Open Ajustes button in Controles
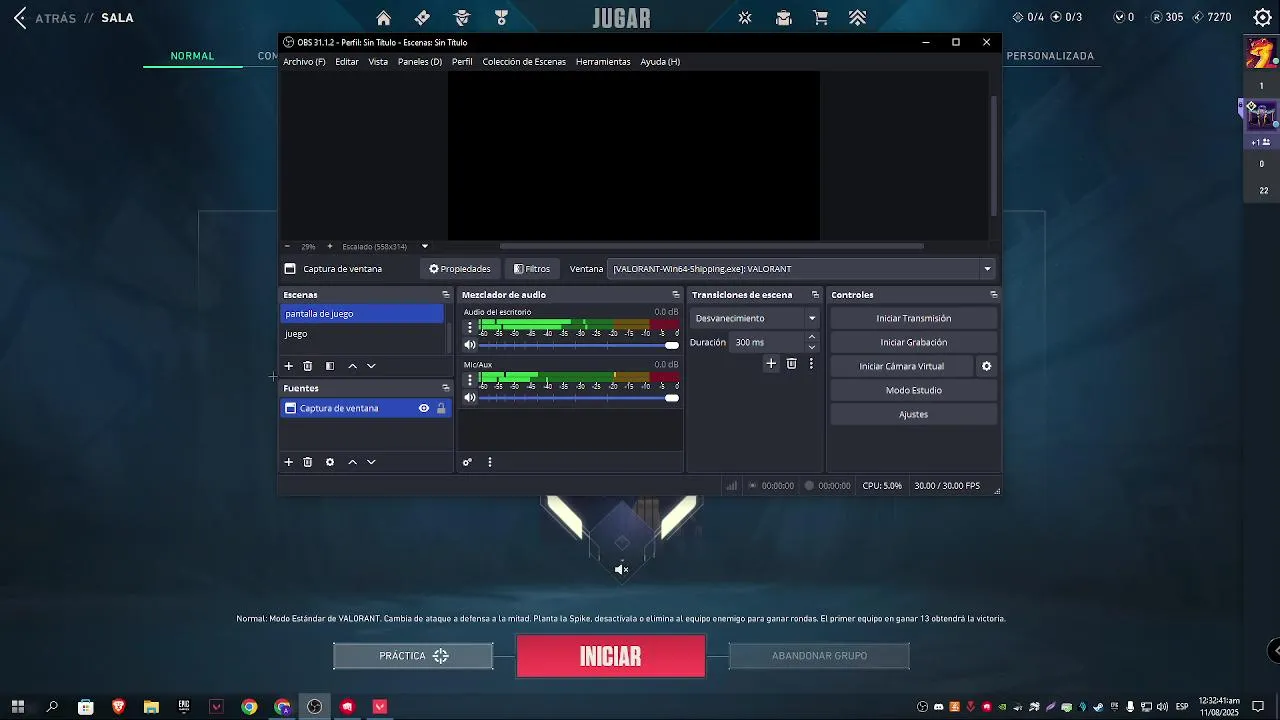The width and height of the screenshot is (1280, 720). [x=914, y=414]
